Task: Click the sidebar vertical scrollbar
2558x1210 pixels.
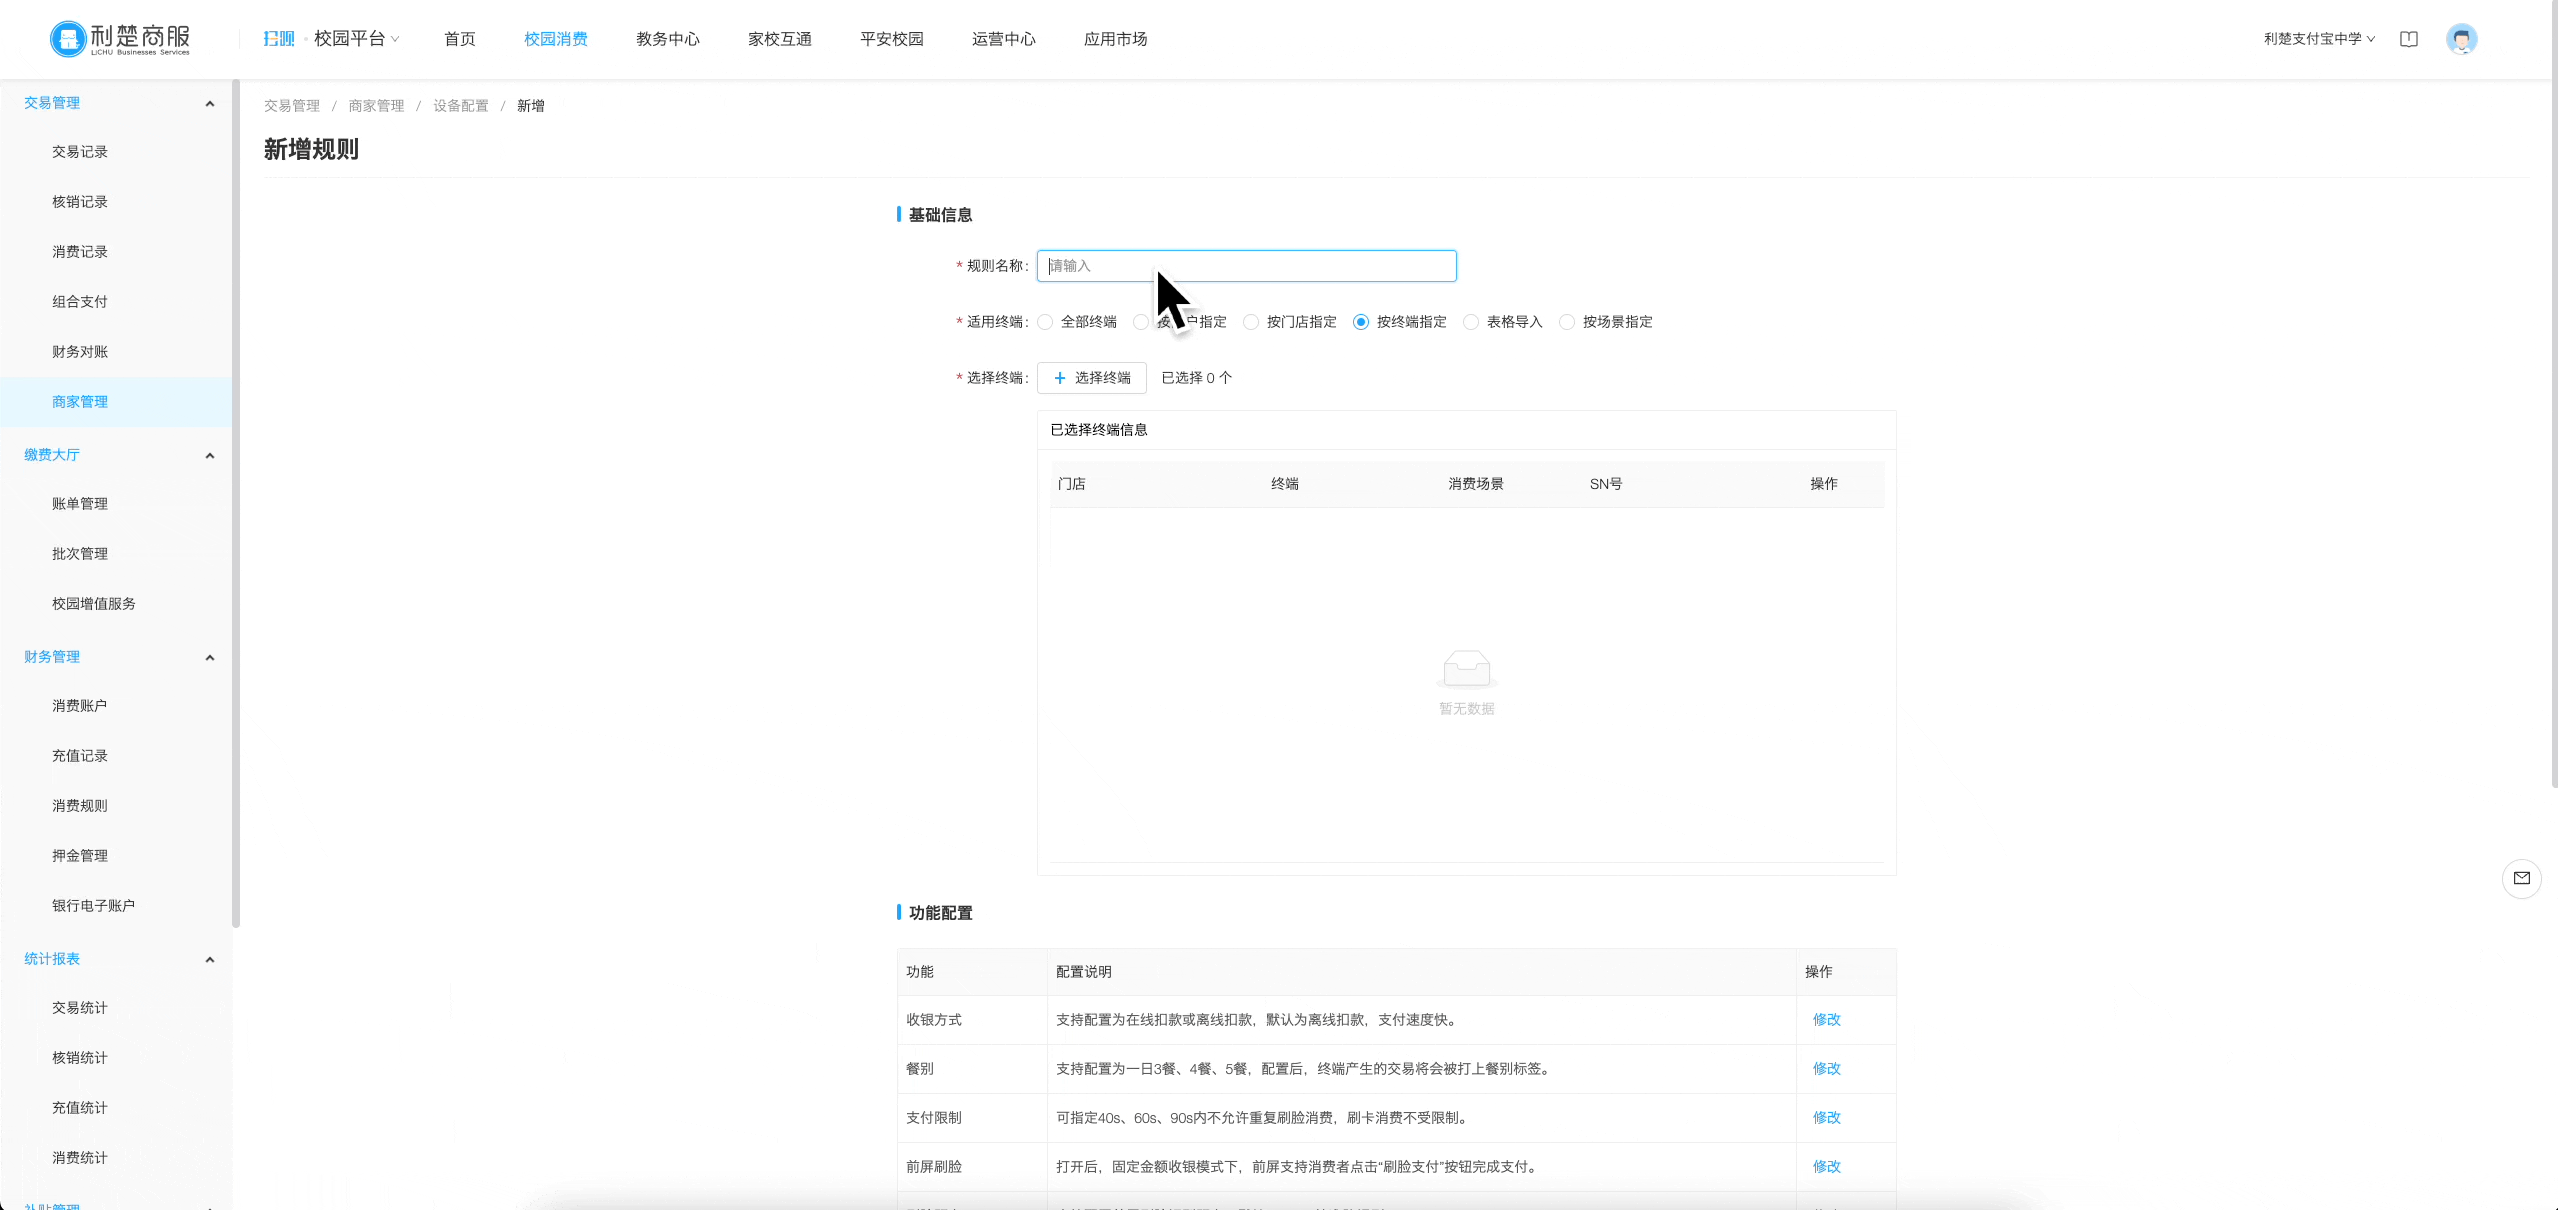Action: pyautogui.click(x=236, y=503)
